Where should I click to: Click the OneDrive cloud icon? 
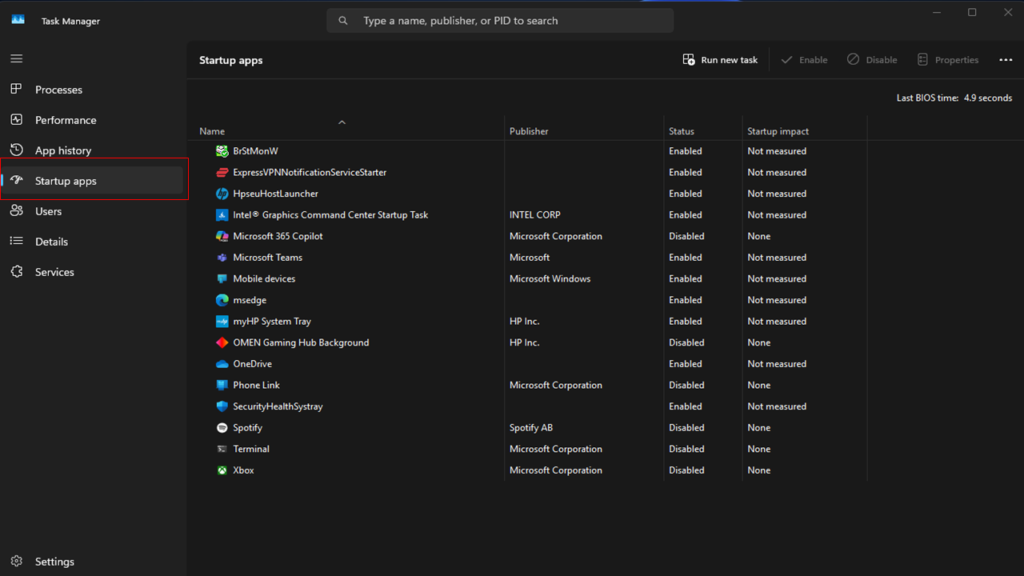[222, 364]
